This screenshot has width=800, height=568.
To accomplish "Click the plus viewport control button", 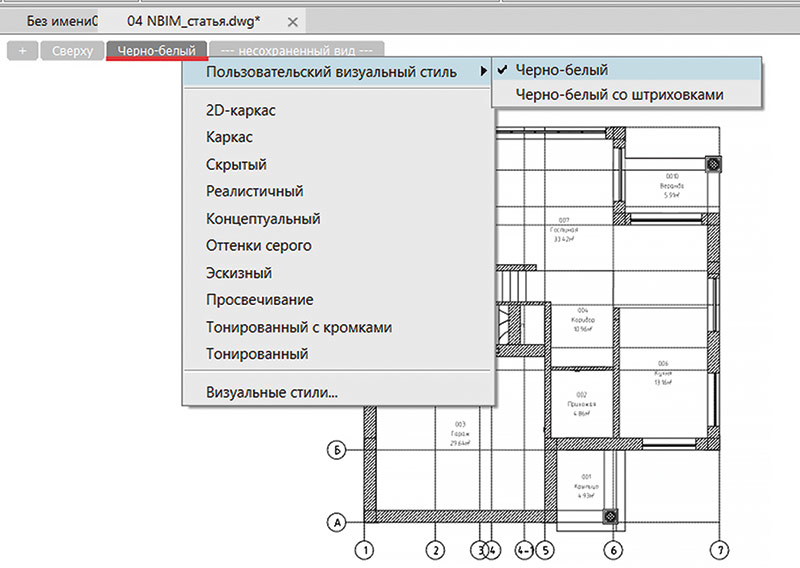I will [x=21, y=50].
